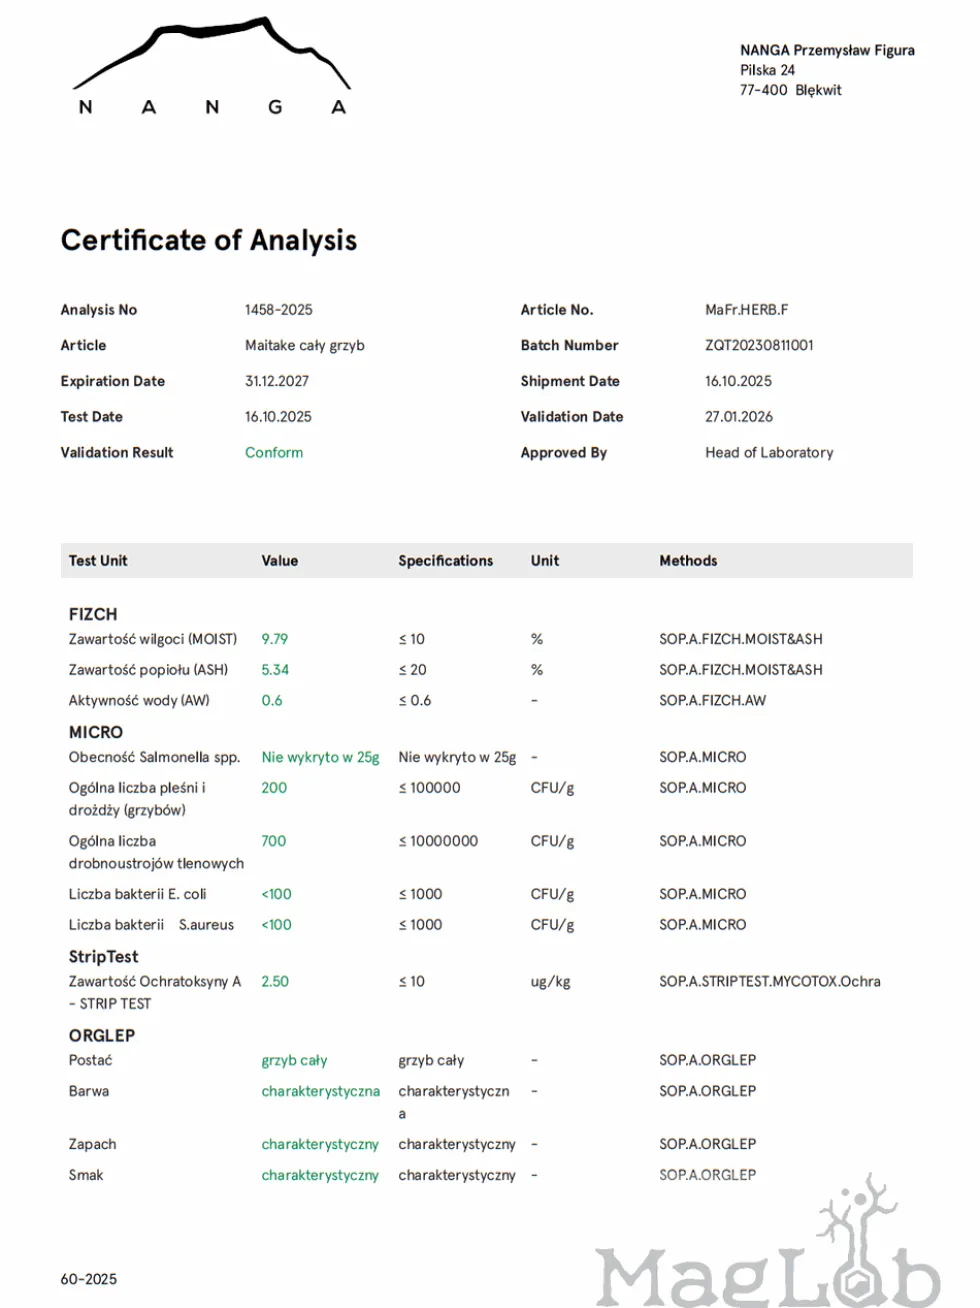Click the Specifications column header

coord(446,561)
